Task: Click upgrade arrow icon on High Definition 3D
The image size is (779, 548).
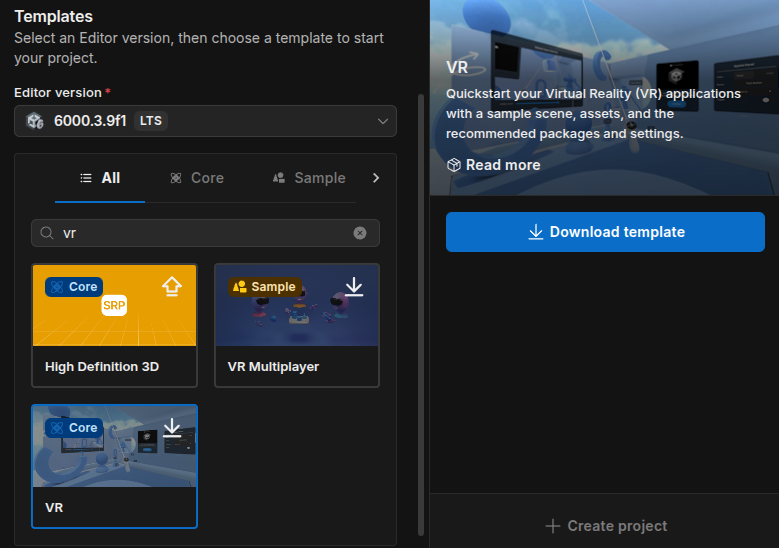Action: tap(172, 287)
